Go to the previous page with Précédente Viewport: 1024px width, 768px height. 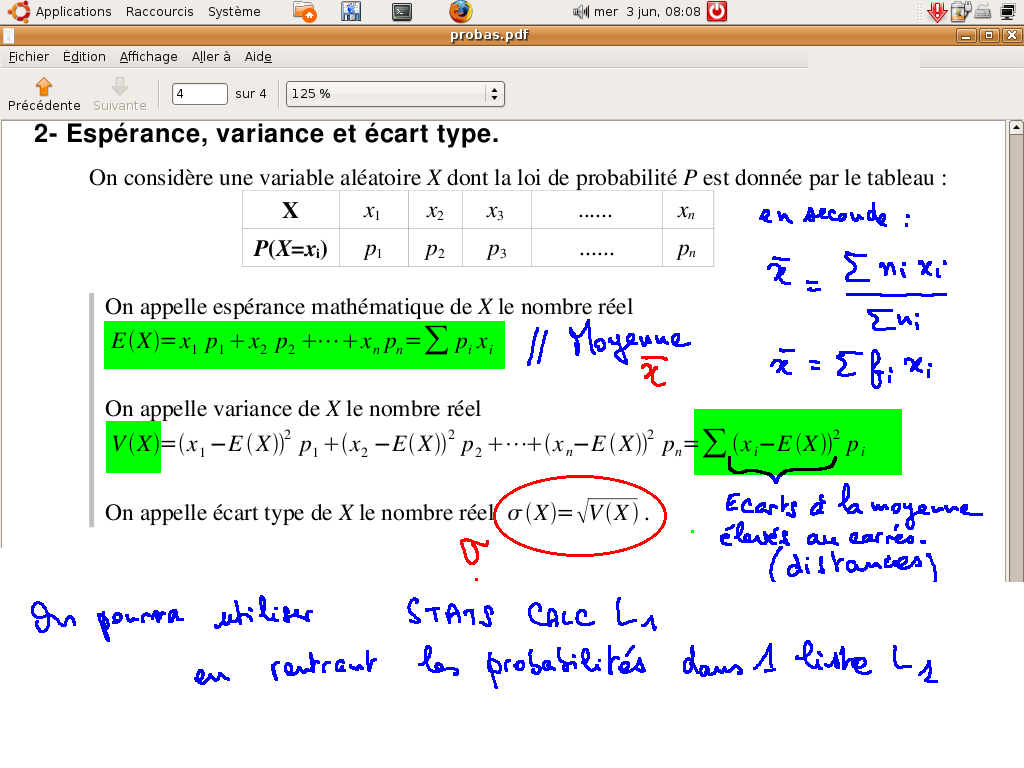[44, 93]
